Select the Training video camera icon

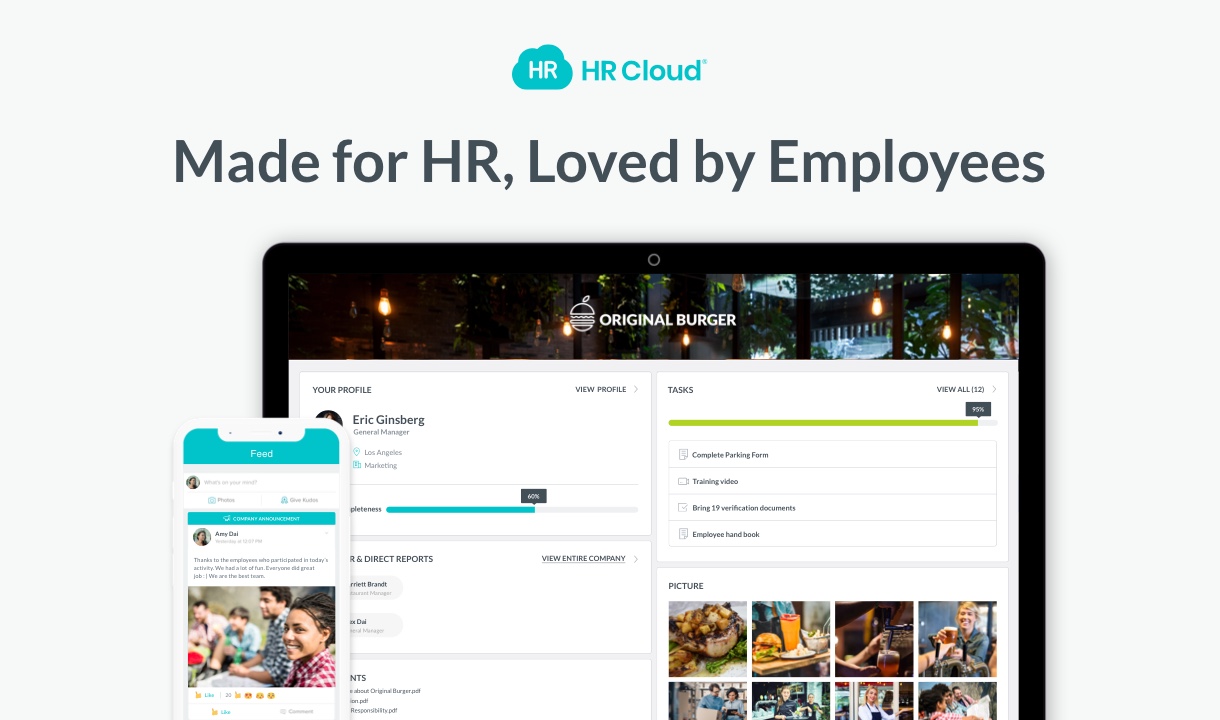point(683,481)
